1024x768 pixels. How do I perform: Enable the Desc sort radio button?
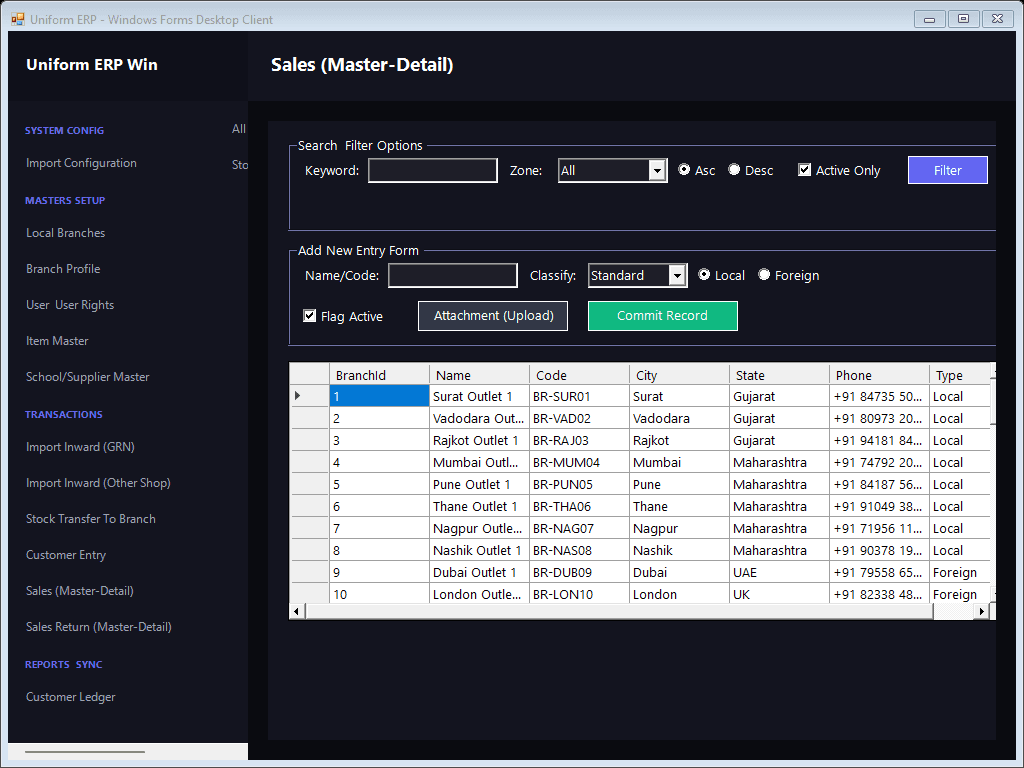tap(734, 170)
